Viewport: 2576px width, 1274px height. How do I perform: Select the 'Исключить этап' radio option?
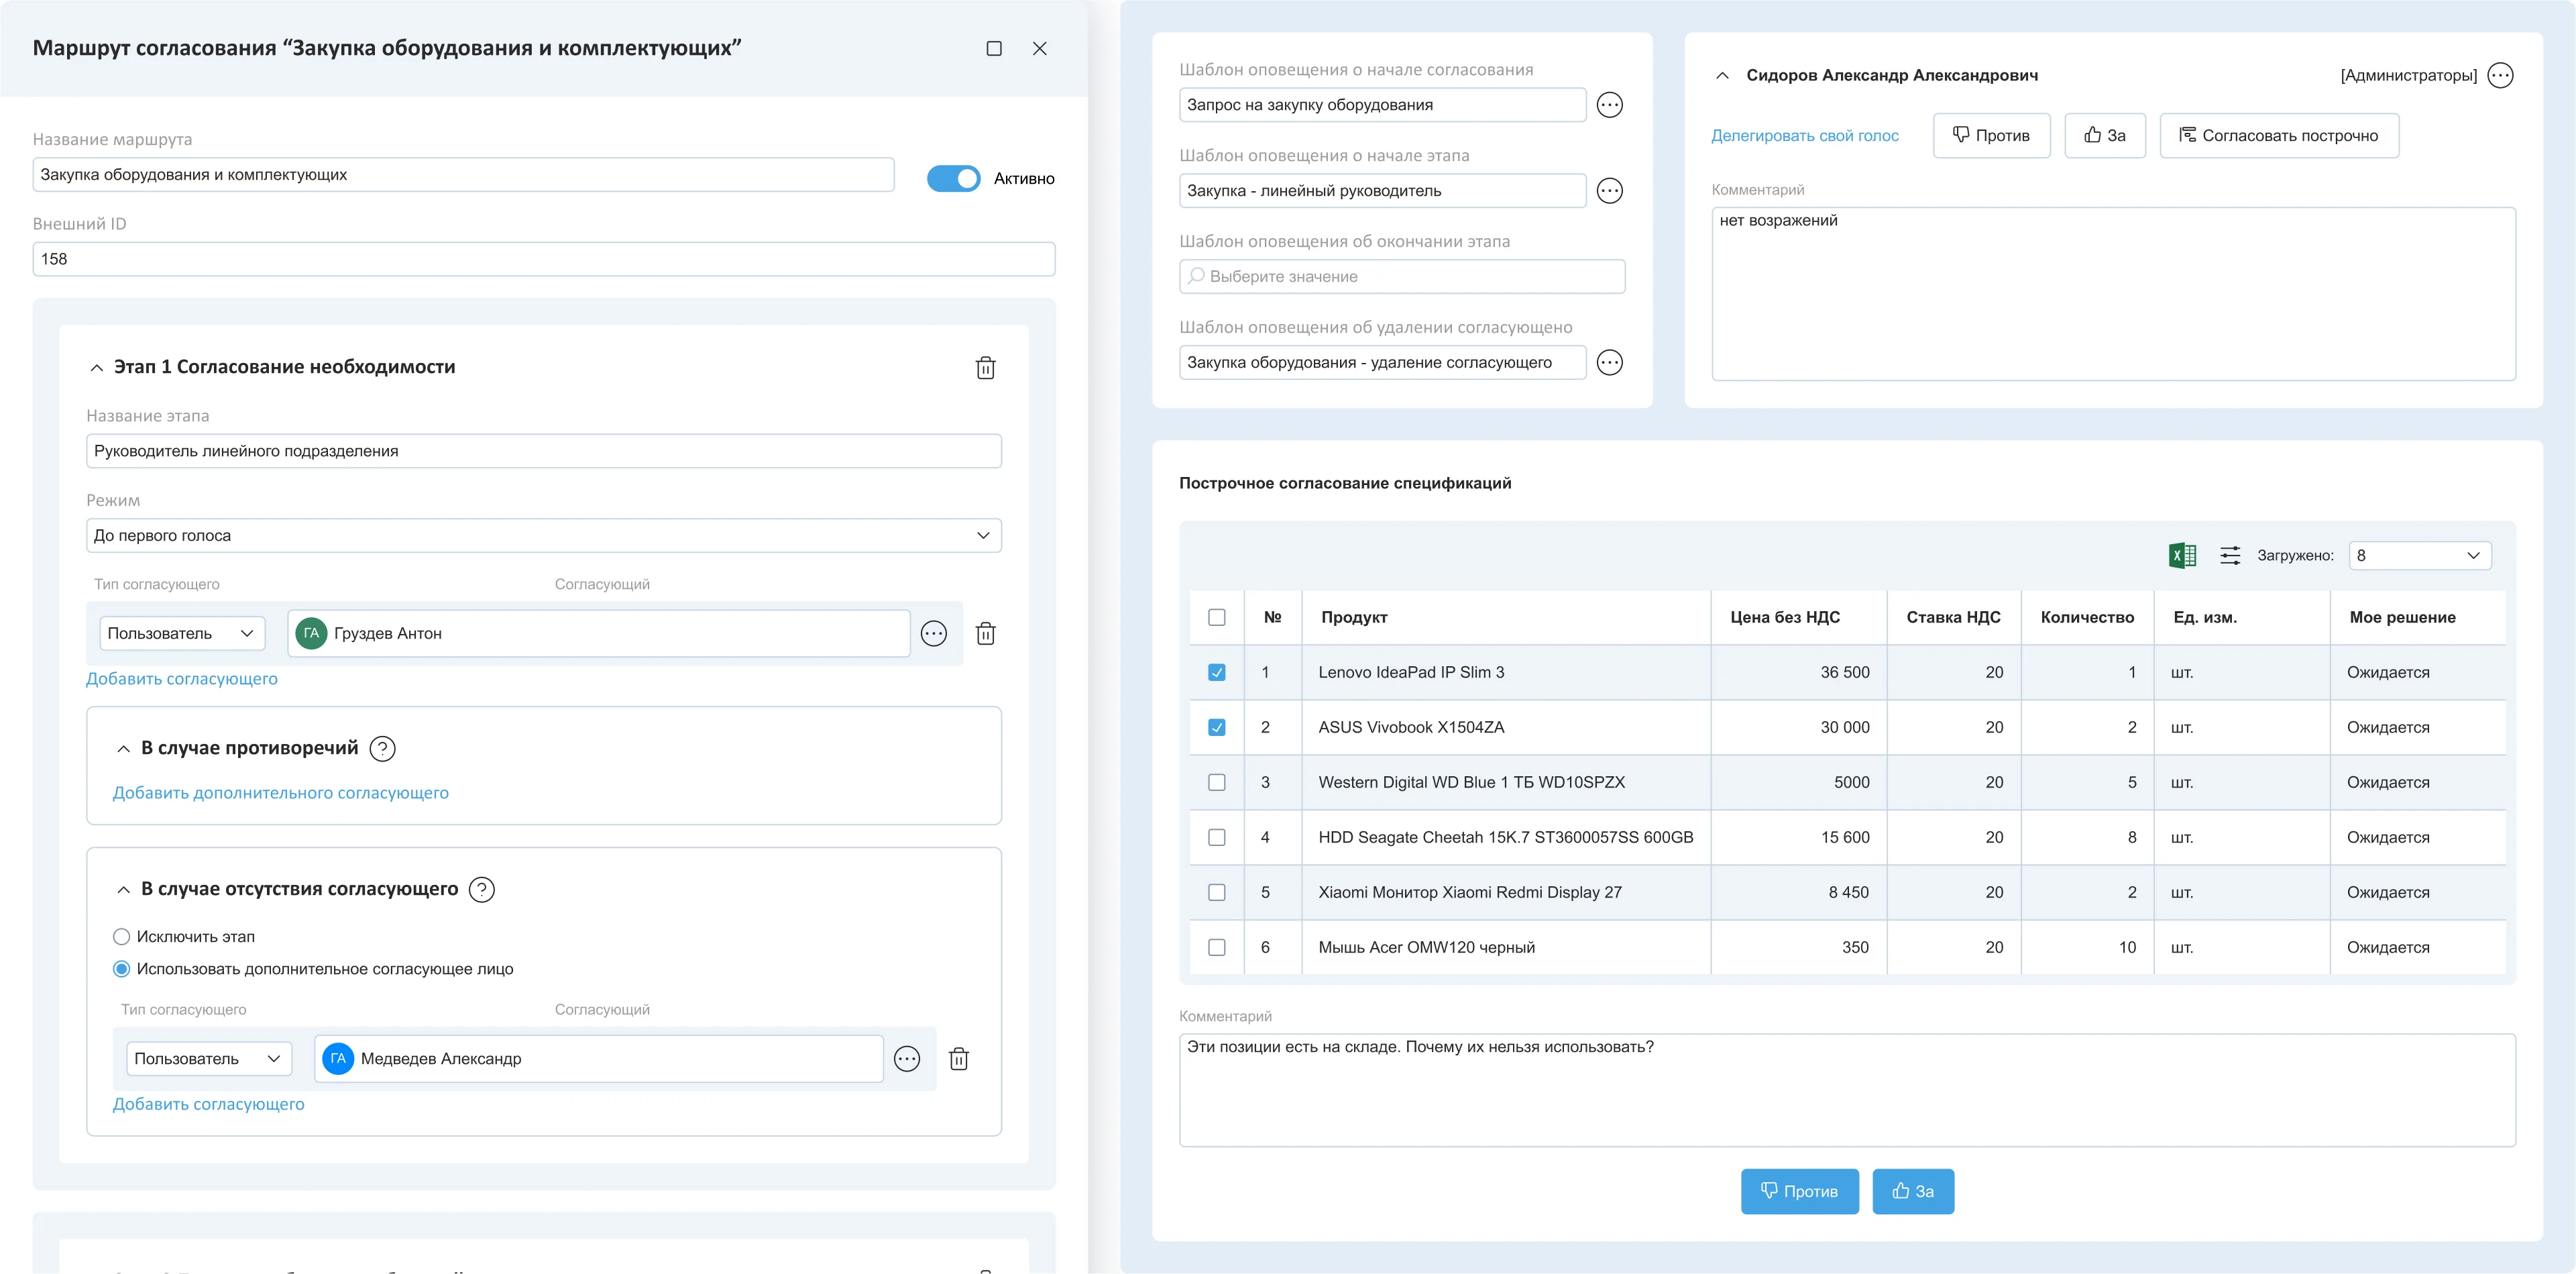[122, 937]
